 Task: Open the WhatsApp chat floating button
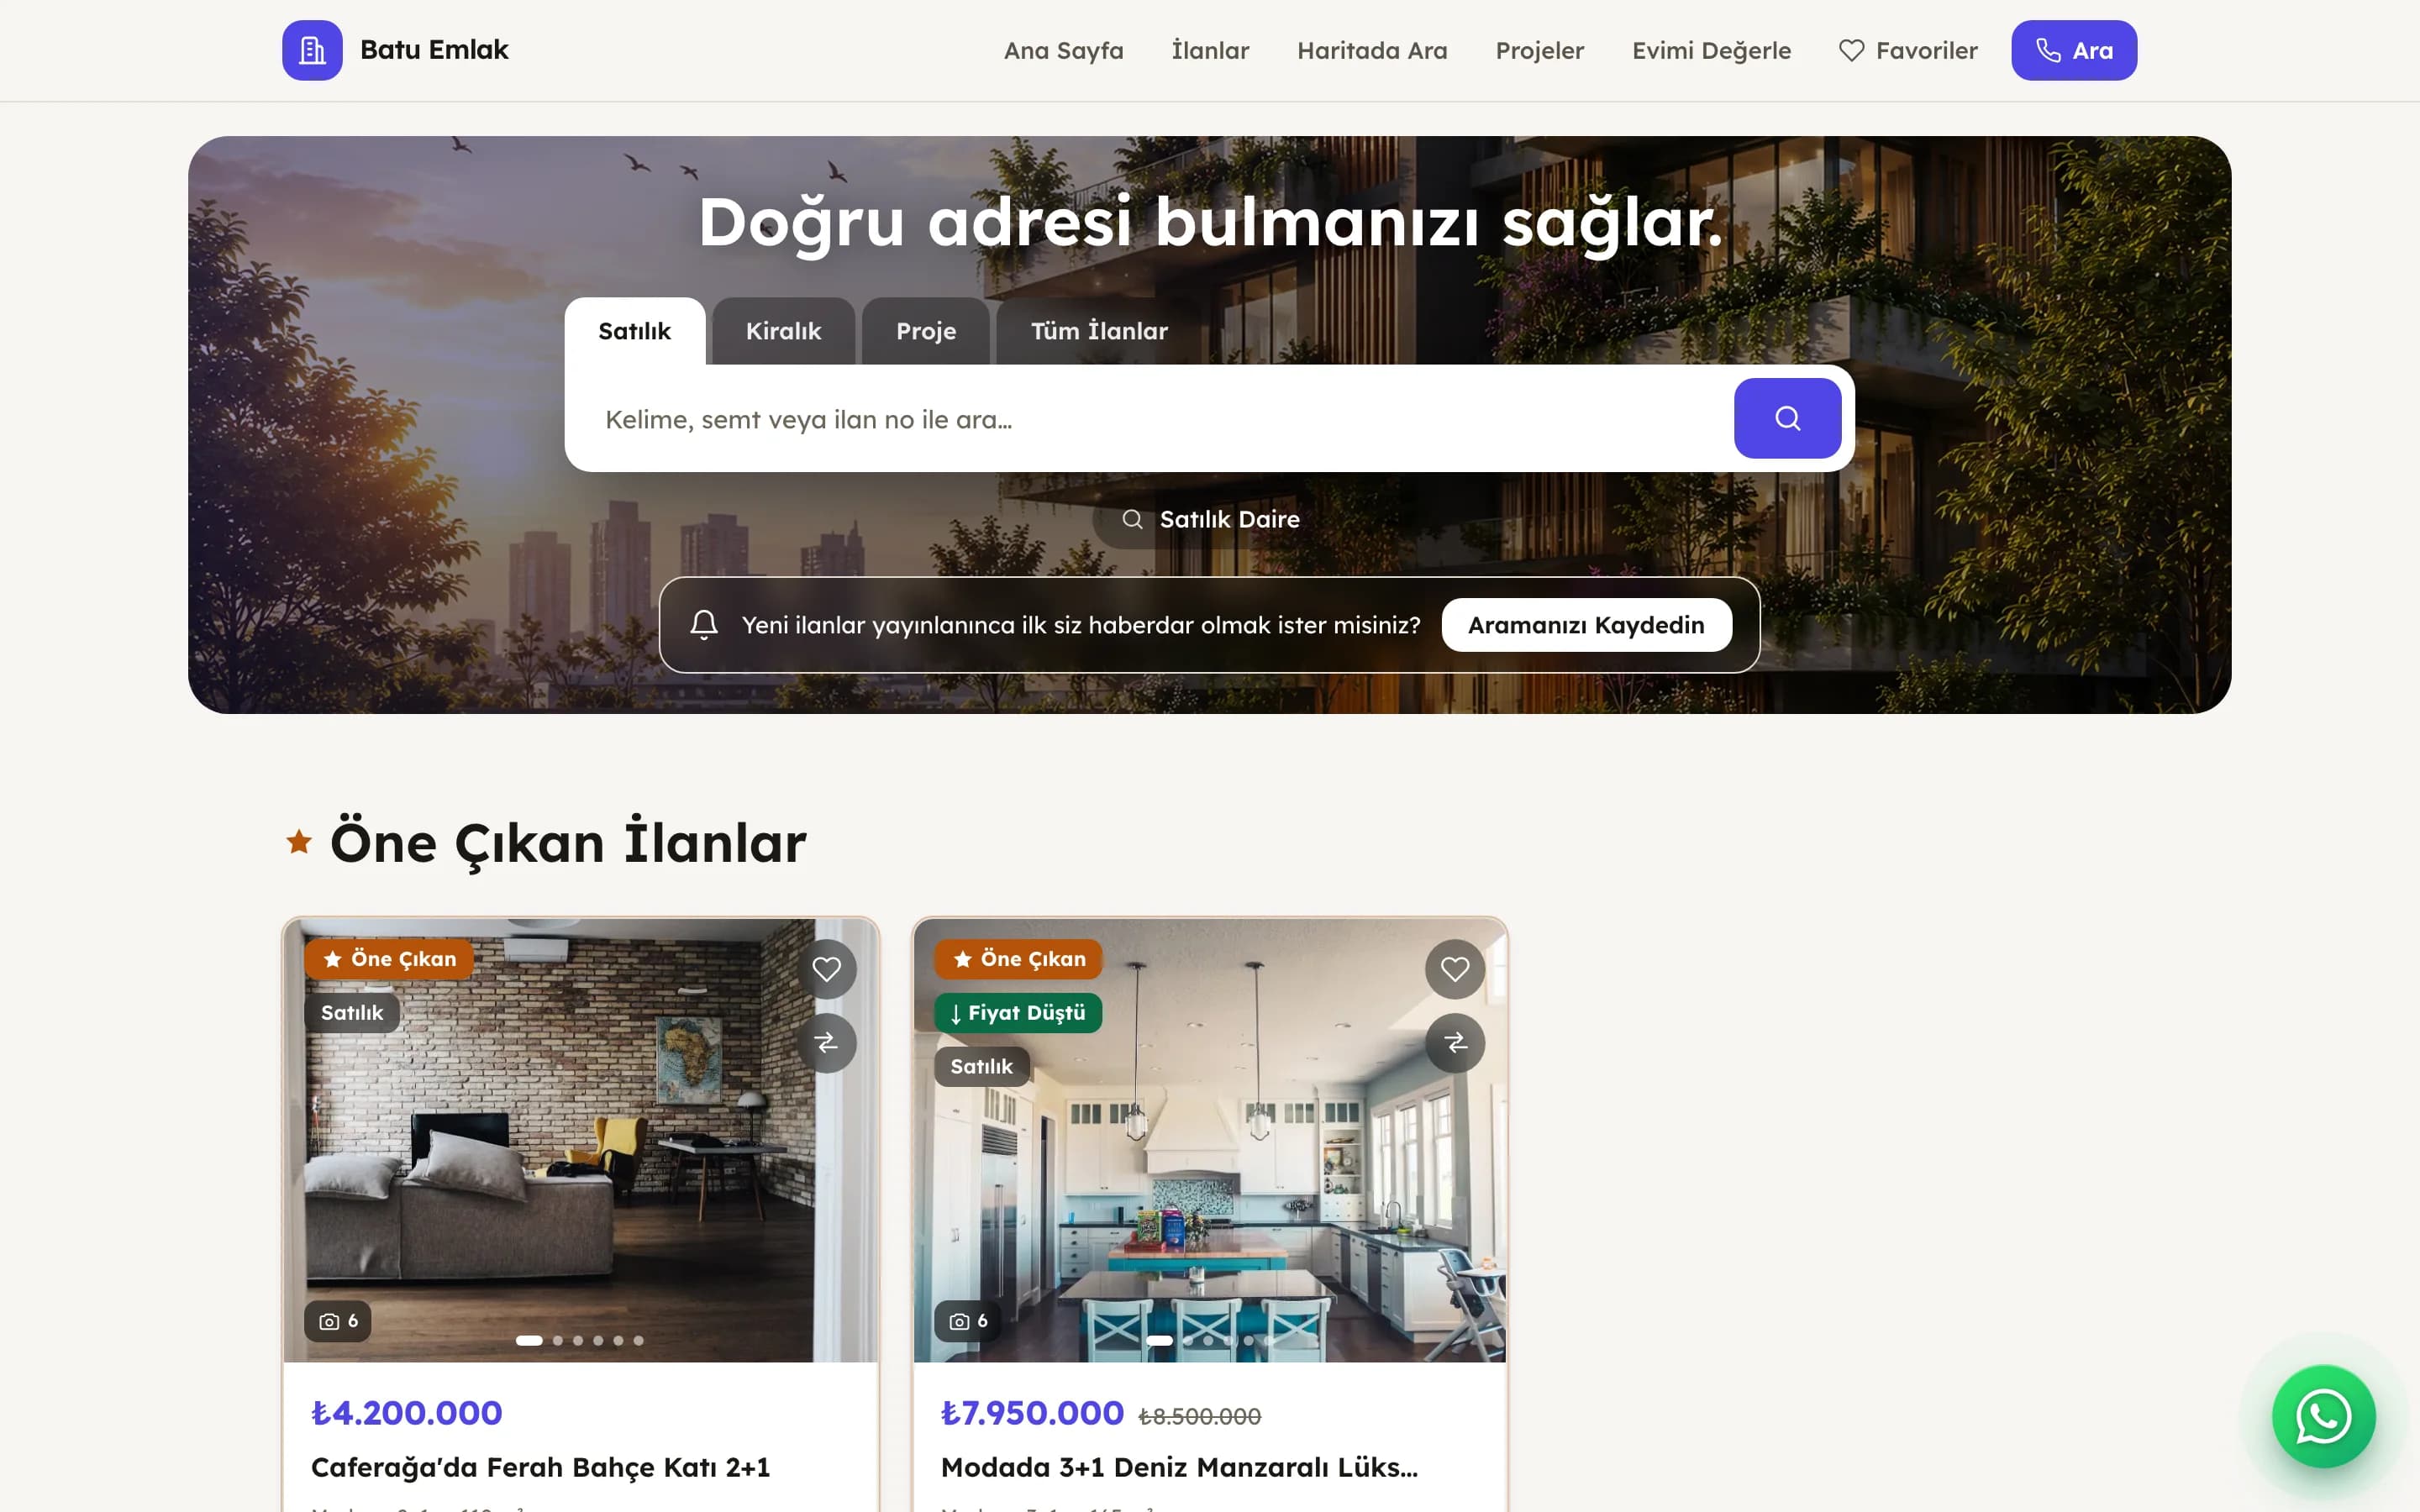tap(2323, 1417)
